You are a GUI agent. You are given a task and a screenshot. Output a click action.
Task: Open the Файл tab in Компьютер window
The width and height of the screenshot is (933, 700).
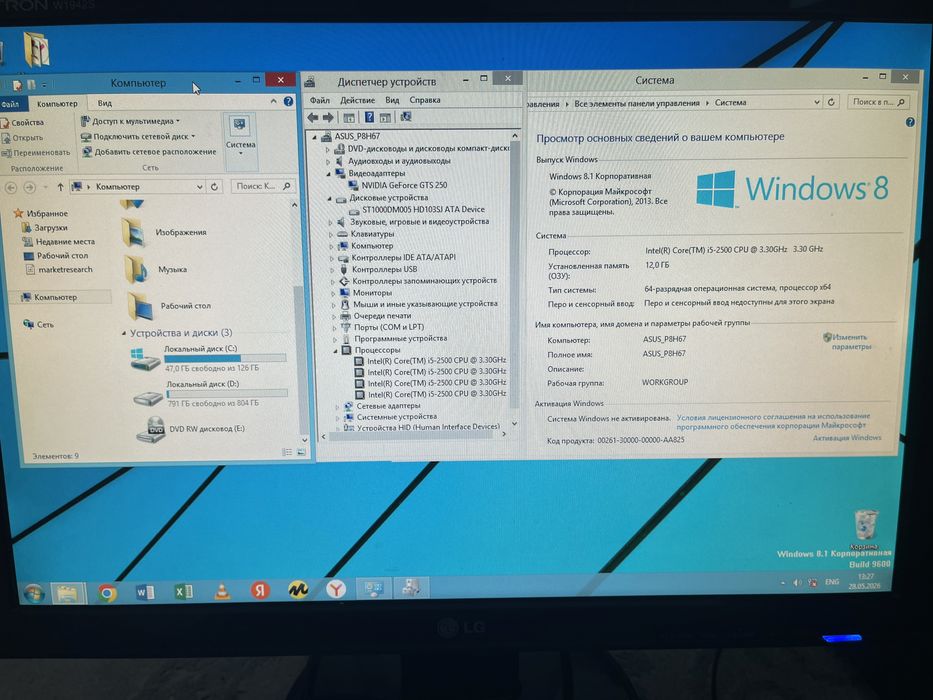tap(10, 104)
